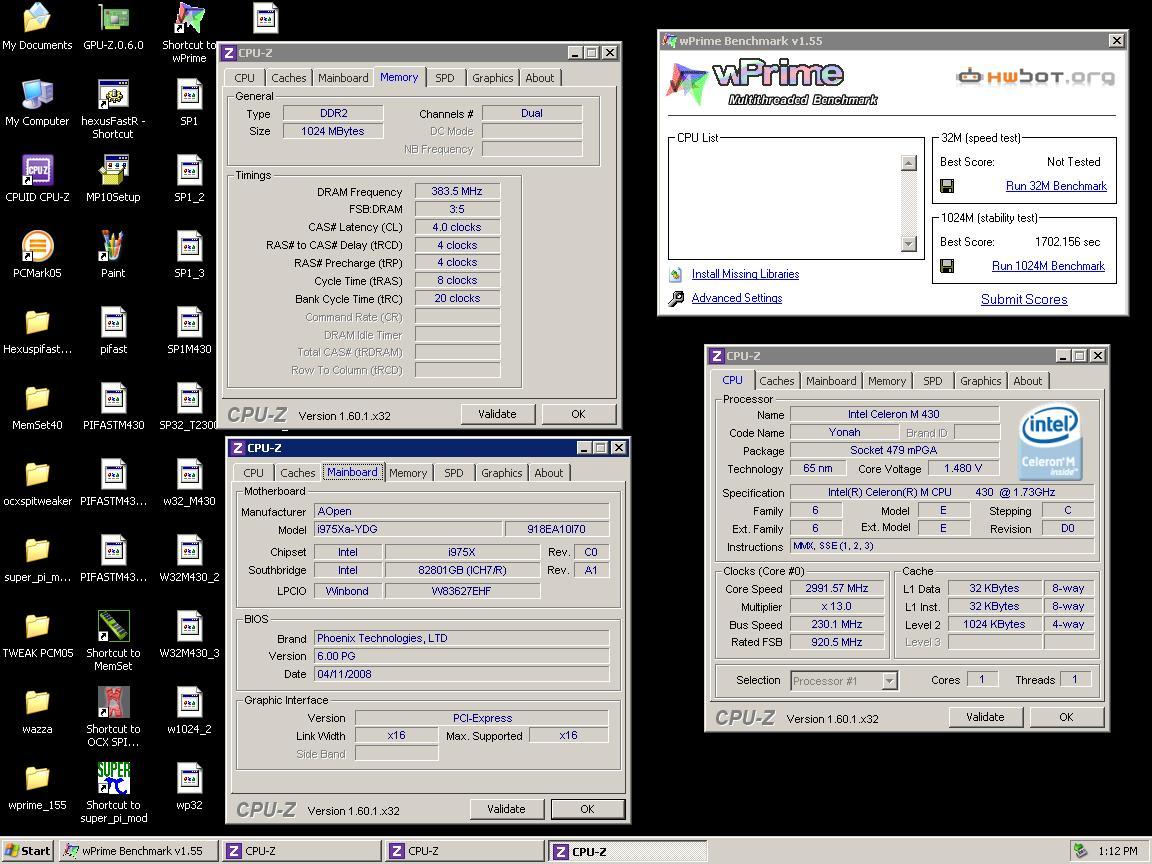Open the Processor #1 selection dropdown
The height and width of the screenshot is (864, 1152).
(x=889, y=681)
